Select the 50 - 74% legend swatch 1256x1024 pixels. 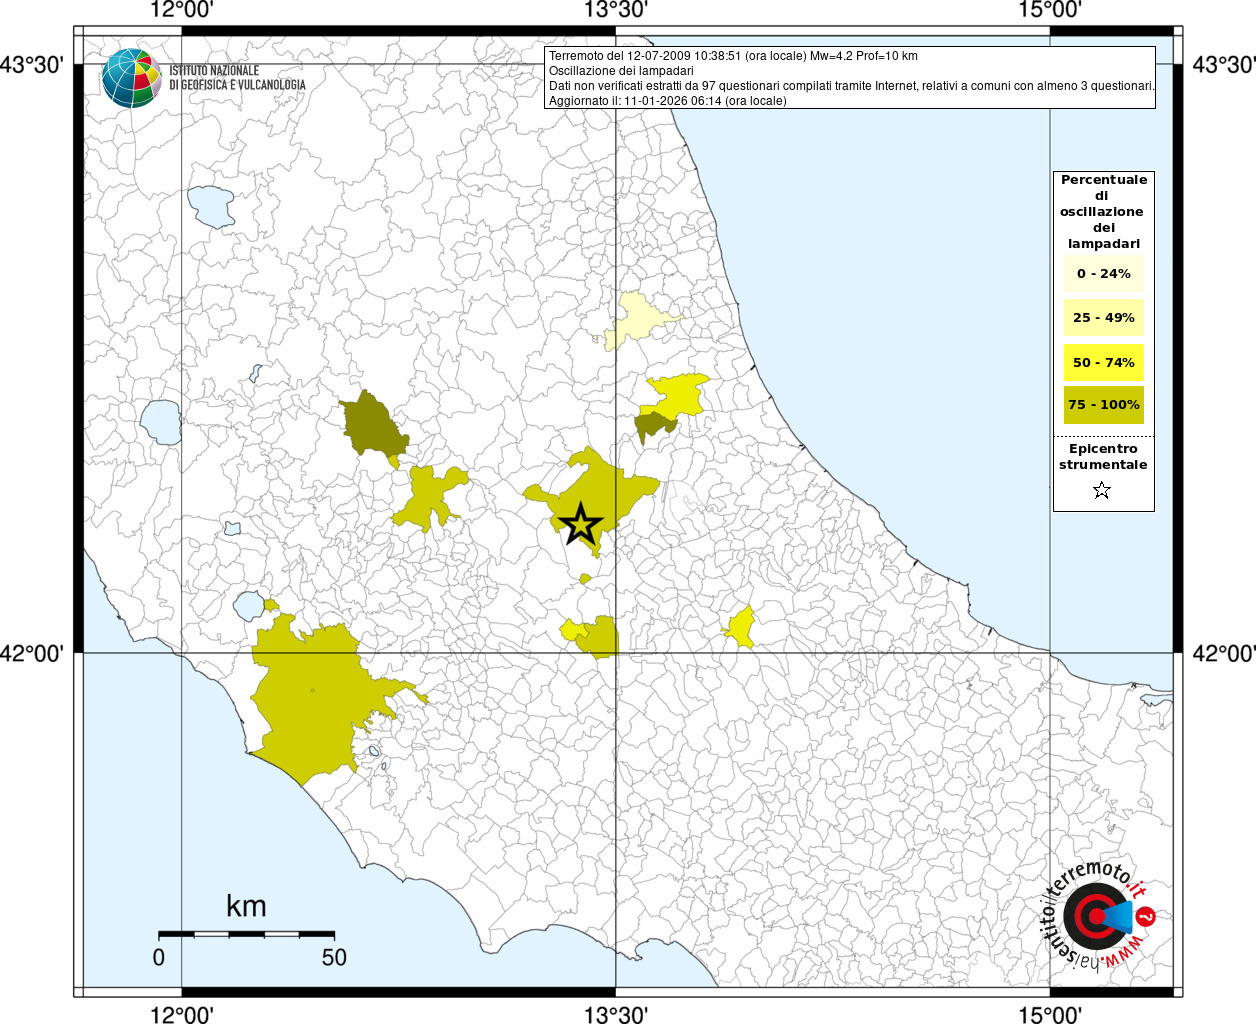point(1103,362)
